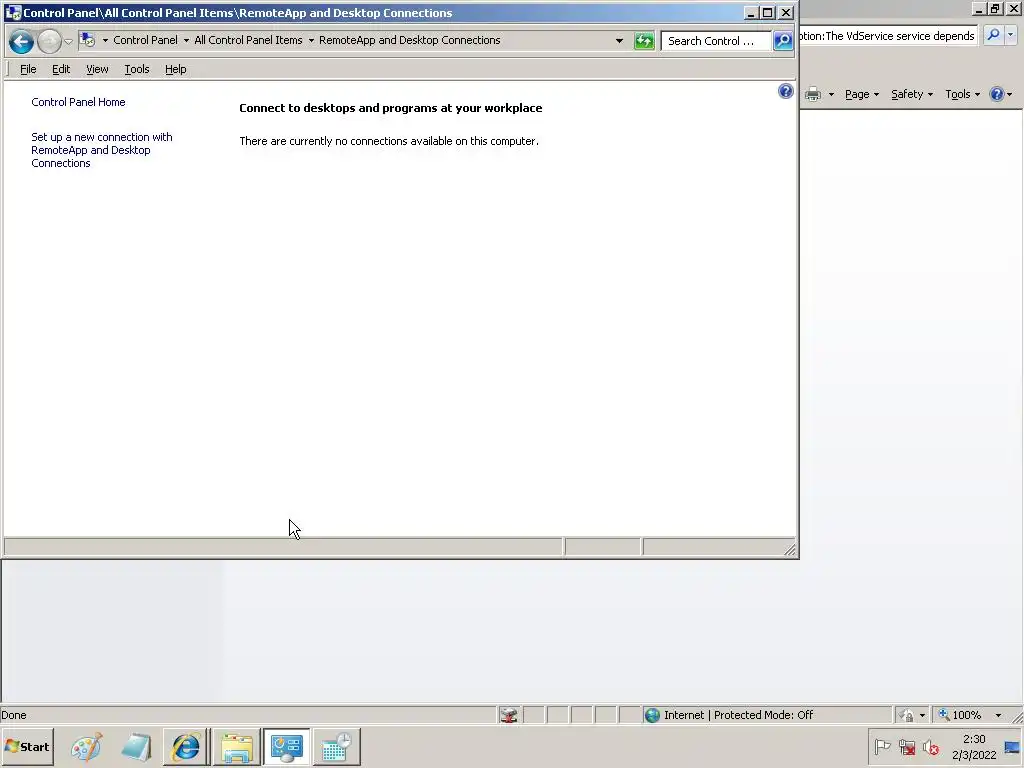
Task: Click the Control Panel taskbar button
Action: [x=286, y=747]
